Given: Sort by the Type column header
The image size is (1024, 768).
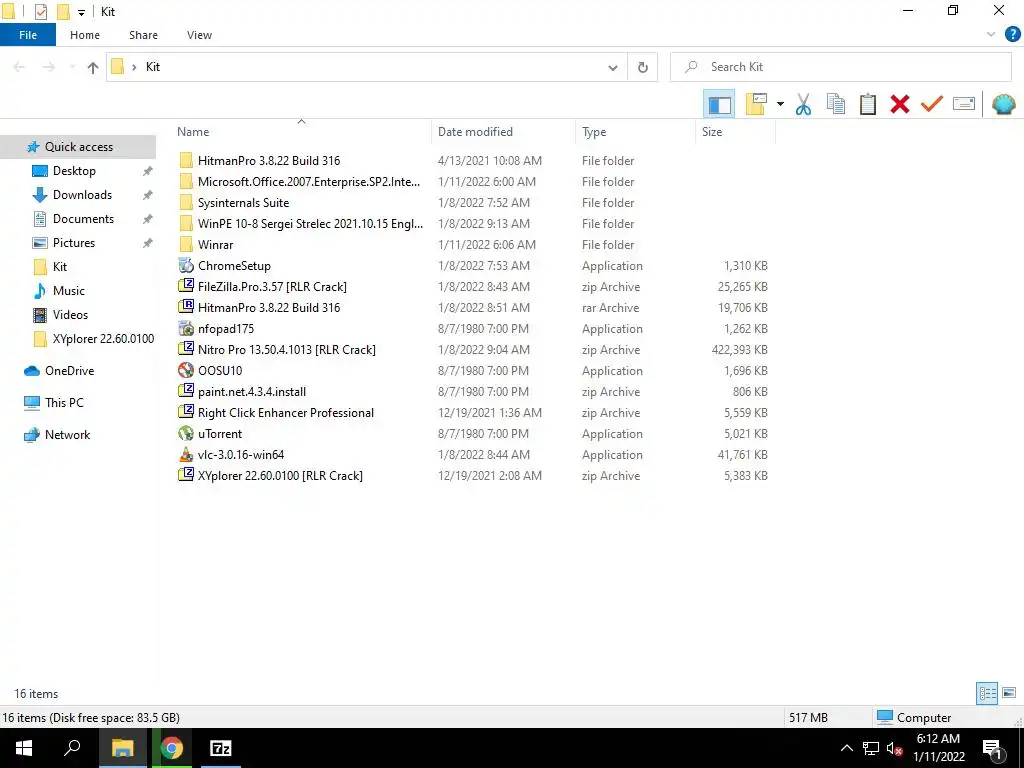Looking at the screenshot, I should (636, 132).
